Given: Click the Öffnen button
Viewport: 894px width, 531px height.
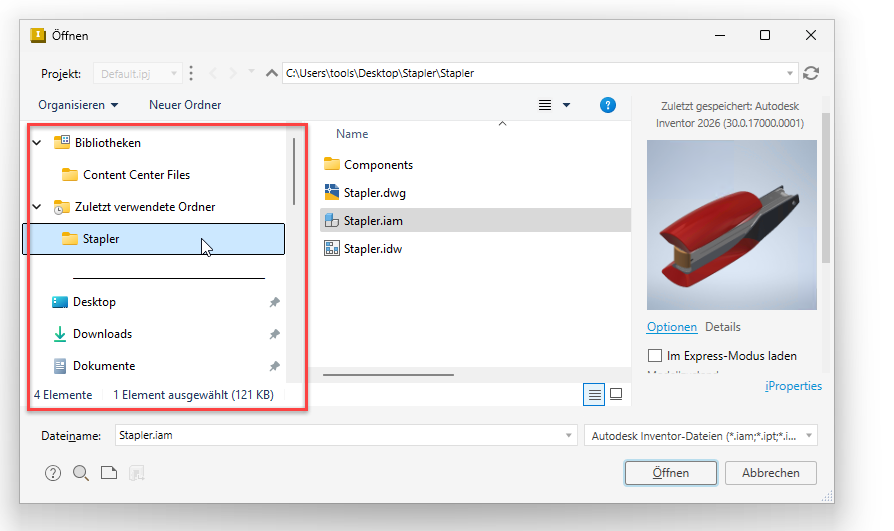Looking at the screenshot, I should [x=670, y=473].
